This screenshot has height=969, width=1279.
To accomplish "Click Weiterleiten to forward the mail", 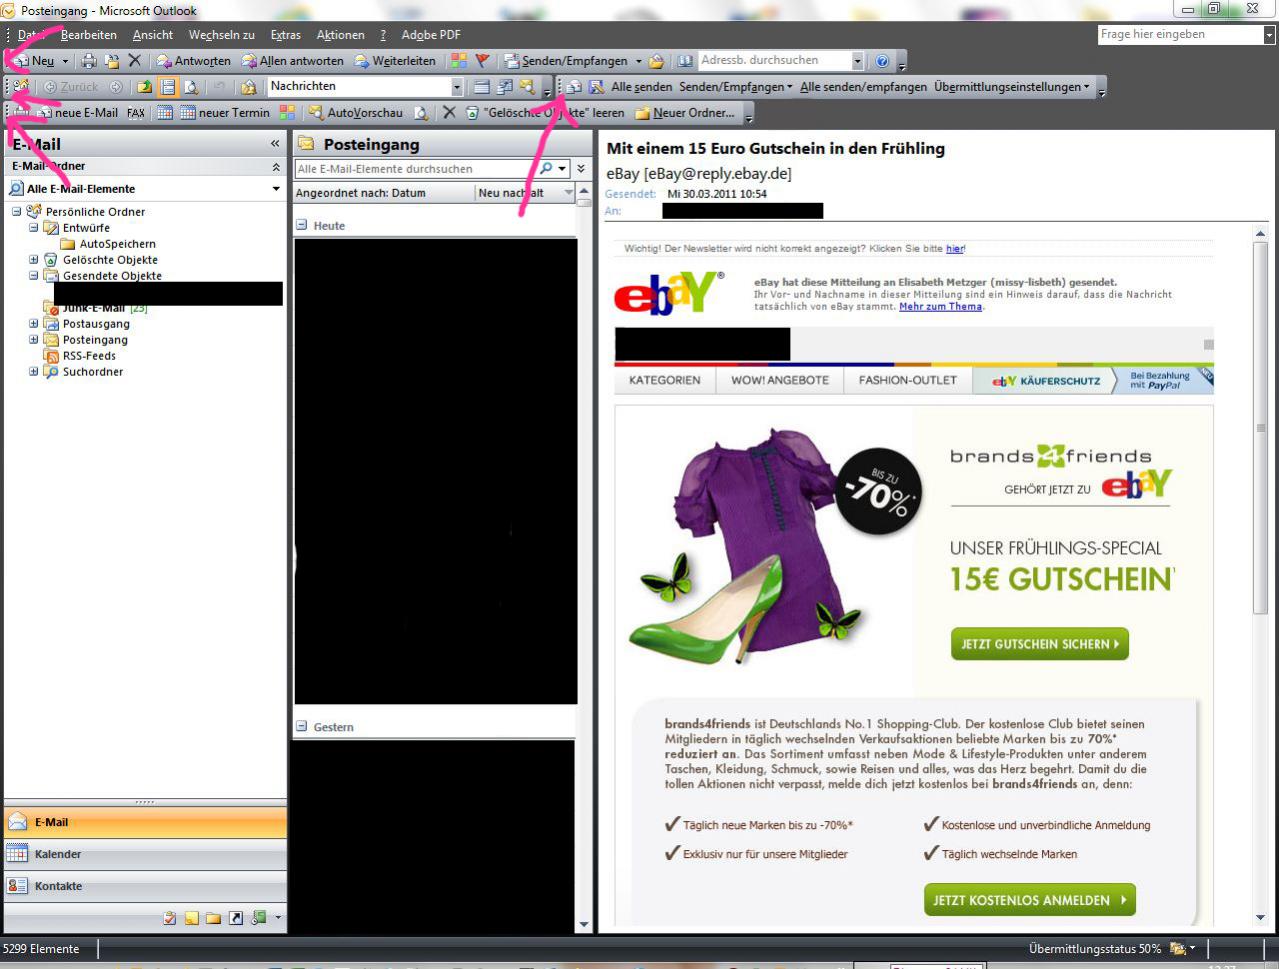I will point(394,61).
